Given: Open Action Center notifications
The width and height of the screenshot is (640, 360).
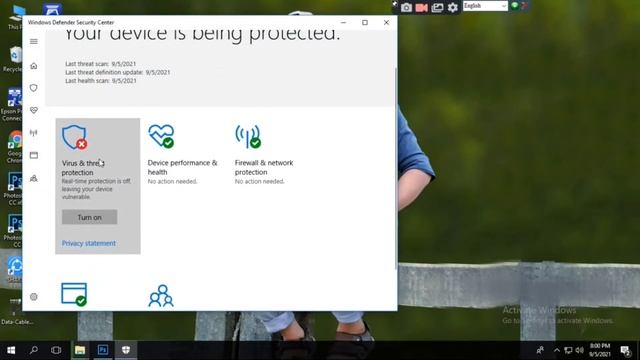Looking at the screenshot, I should pyautogui.click(x=625, y=350).
